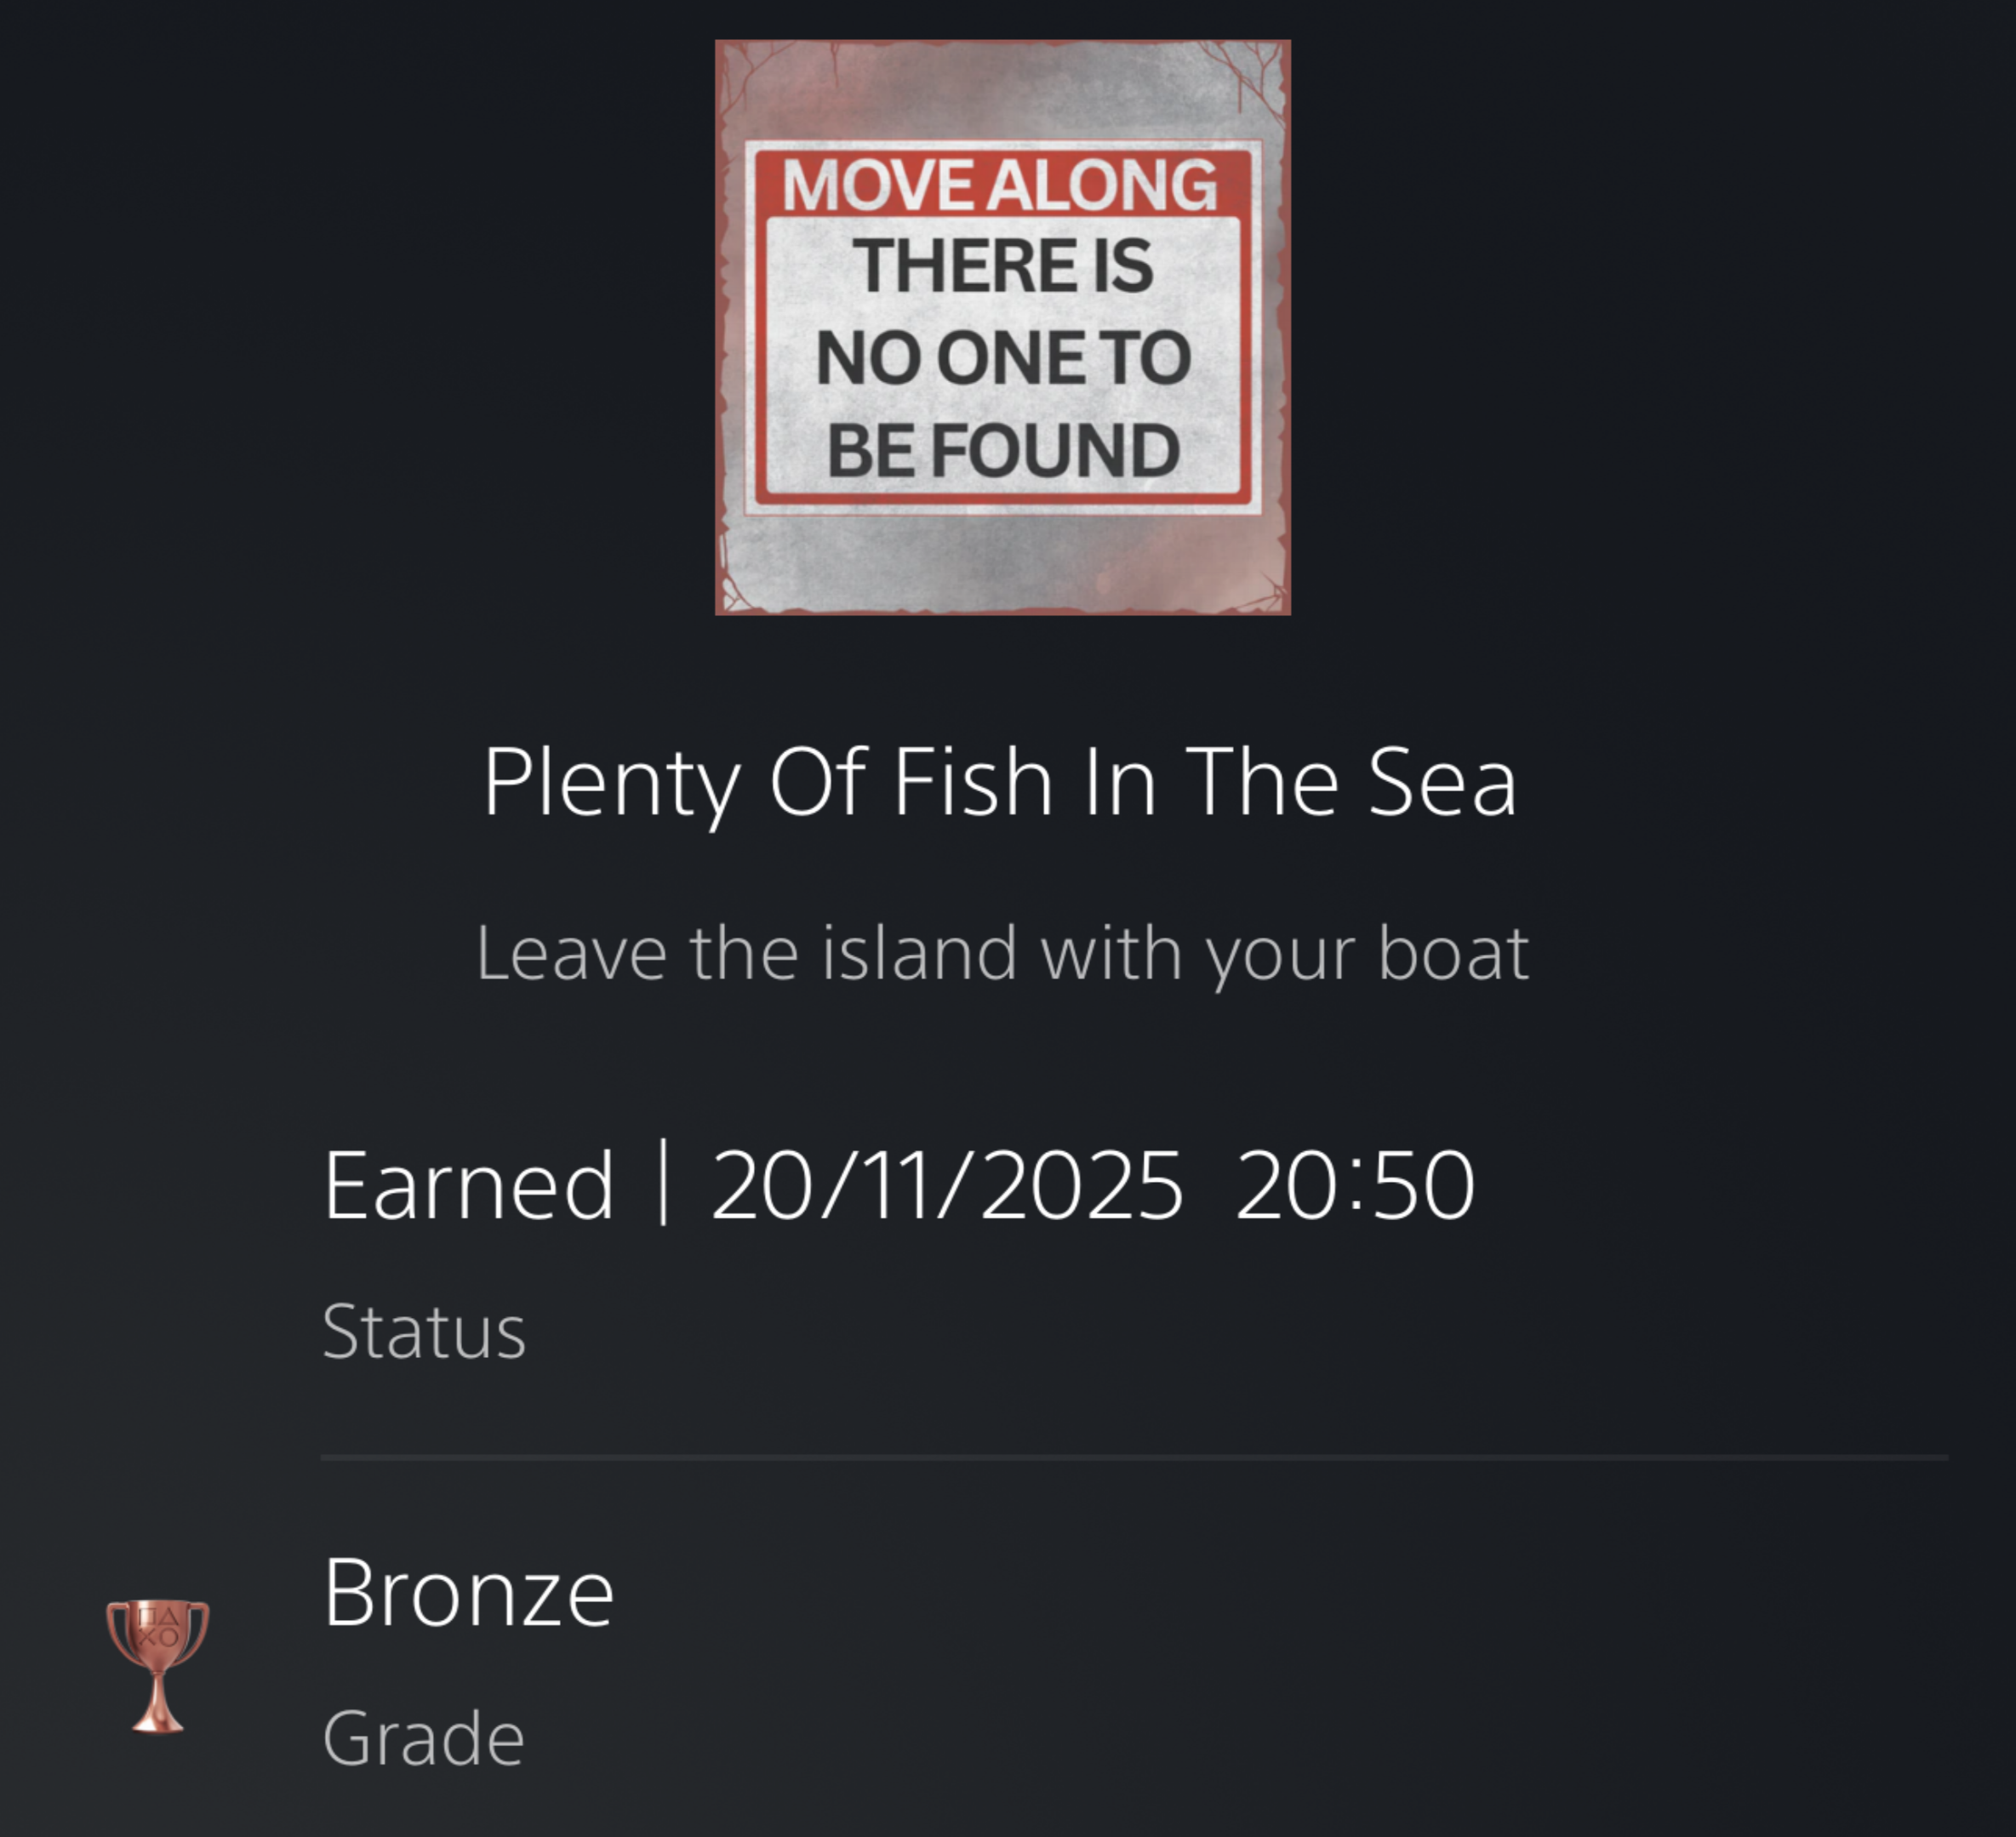Click the NO ONE TO line on the sign

click(x=1003, y=358)
